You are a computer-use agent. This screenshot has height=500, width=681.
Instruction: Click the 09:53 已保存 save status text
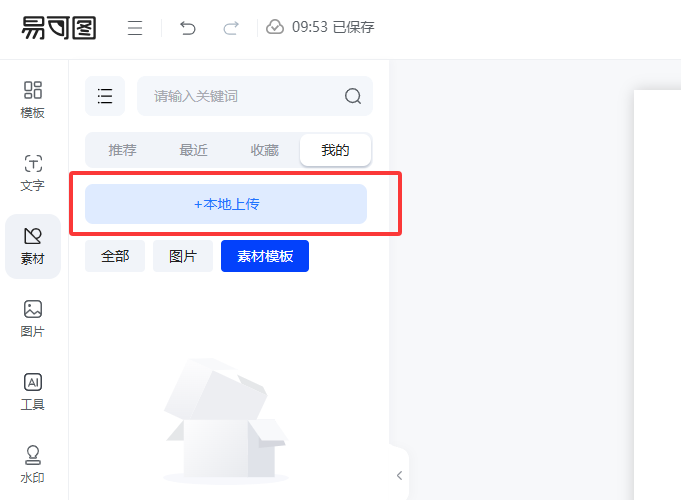coord(333,27)
